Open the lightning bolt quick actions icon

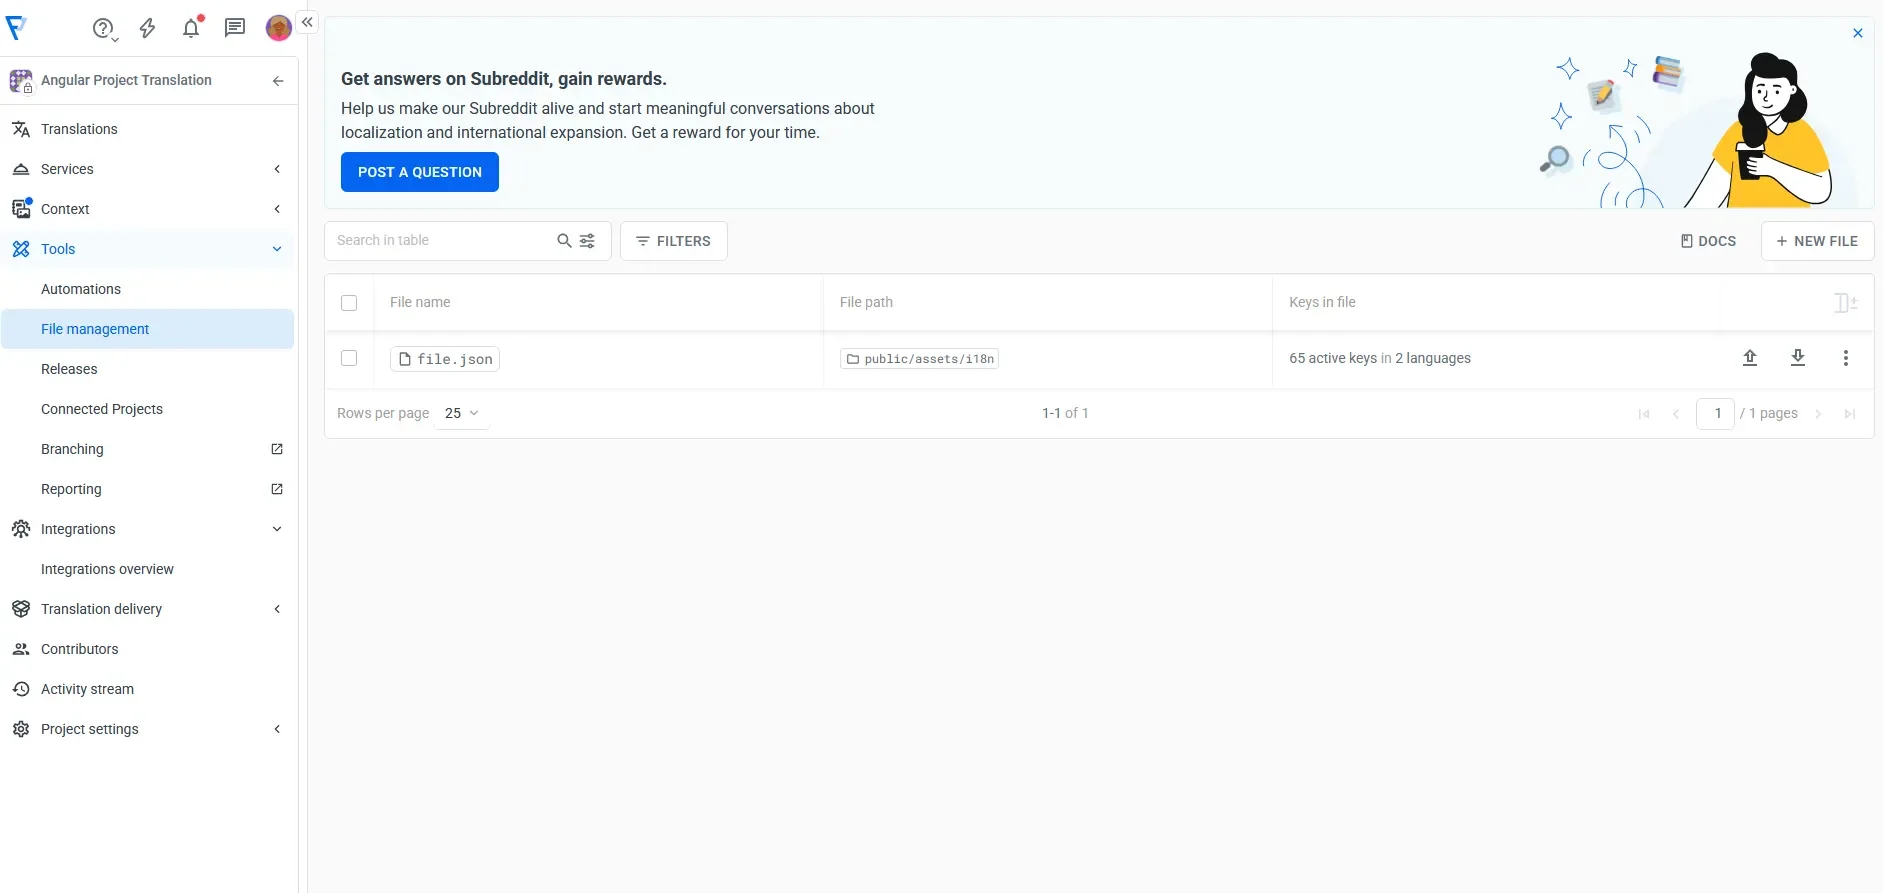click(147, 28)
